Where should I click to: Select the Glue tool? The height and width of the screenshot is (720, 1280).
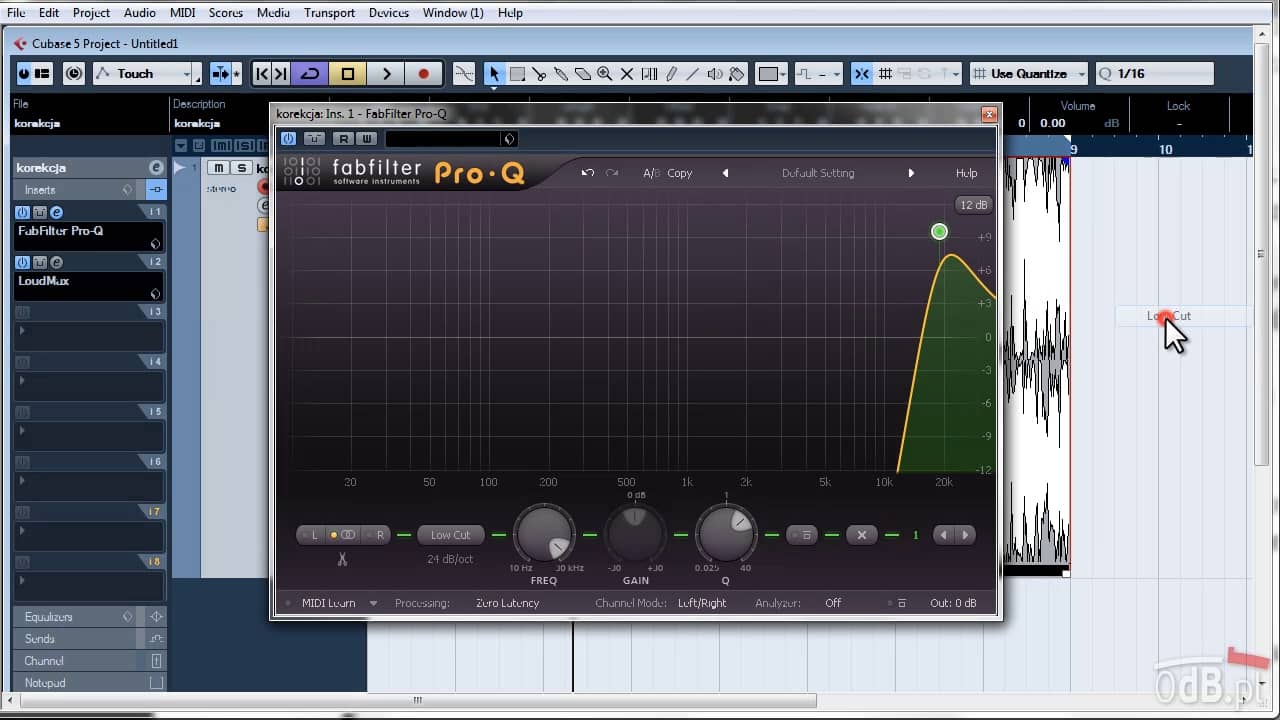pyautogui.click(x=561, y=74)
